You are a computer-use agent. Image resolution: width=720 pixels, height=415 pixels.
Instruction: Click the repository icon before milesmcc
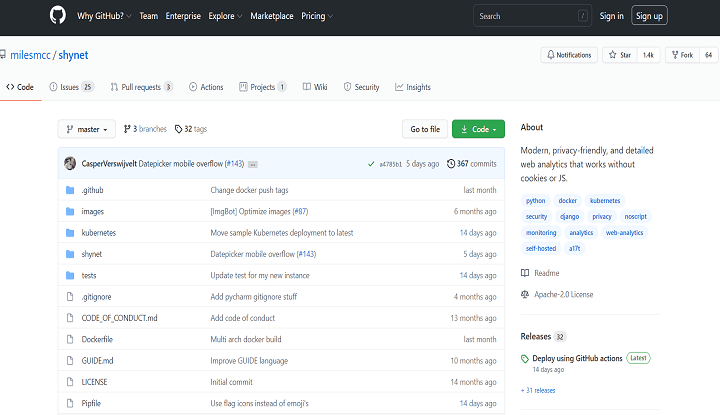3,55
